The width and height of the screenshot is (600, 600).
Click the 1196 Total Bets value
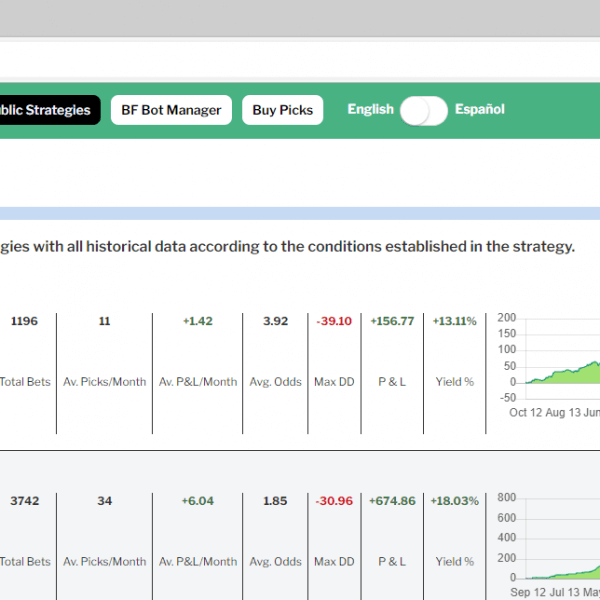pos(24,321)
